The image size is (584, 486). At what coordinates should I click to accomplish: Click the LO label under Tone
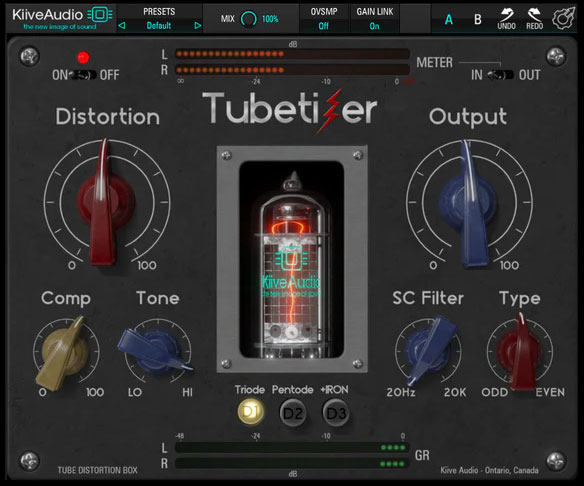[135, 392]
